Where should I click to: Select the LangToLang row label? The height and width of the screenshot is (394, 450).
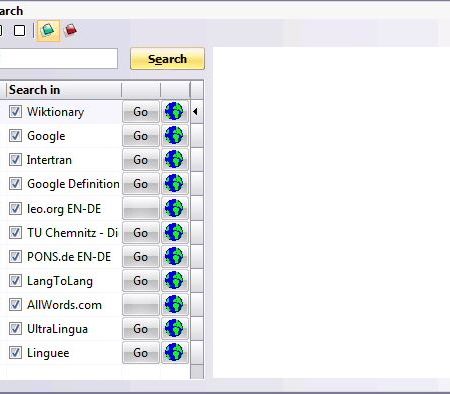pos(60,281)
